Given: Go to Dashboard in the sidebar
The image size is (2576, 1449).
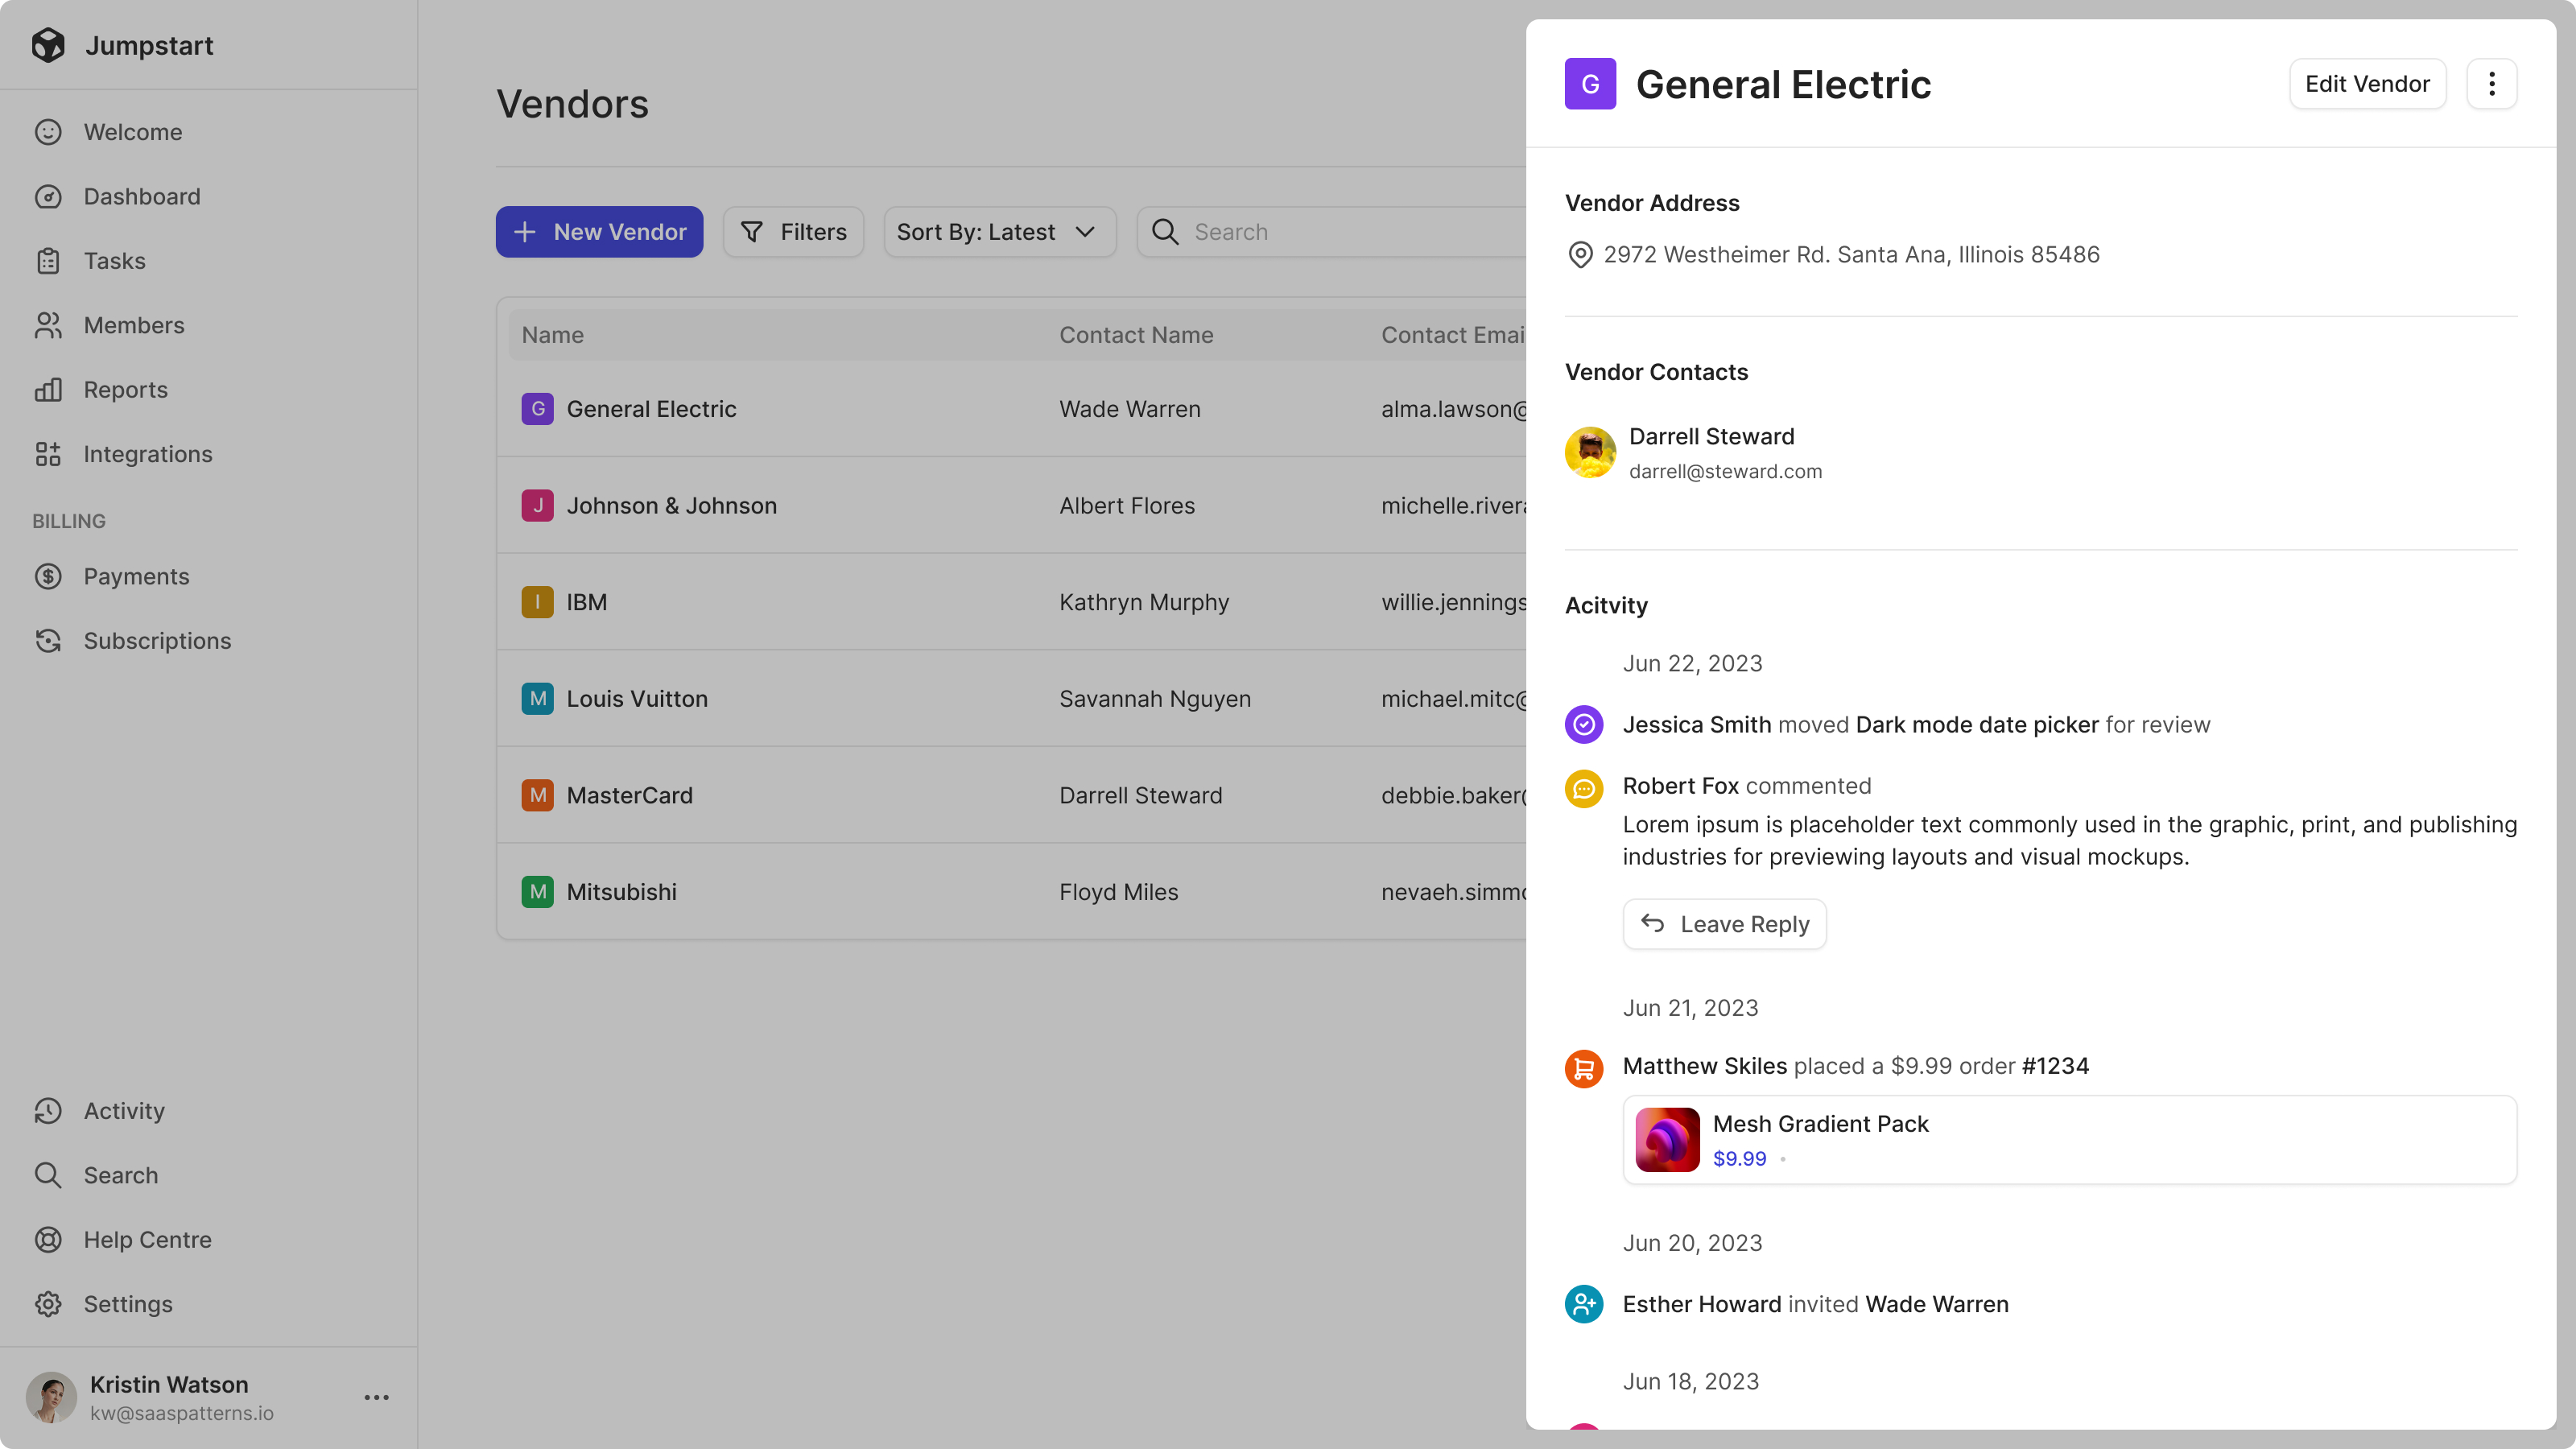Looking at the screenshot, I should (x=141, y=196).
